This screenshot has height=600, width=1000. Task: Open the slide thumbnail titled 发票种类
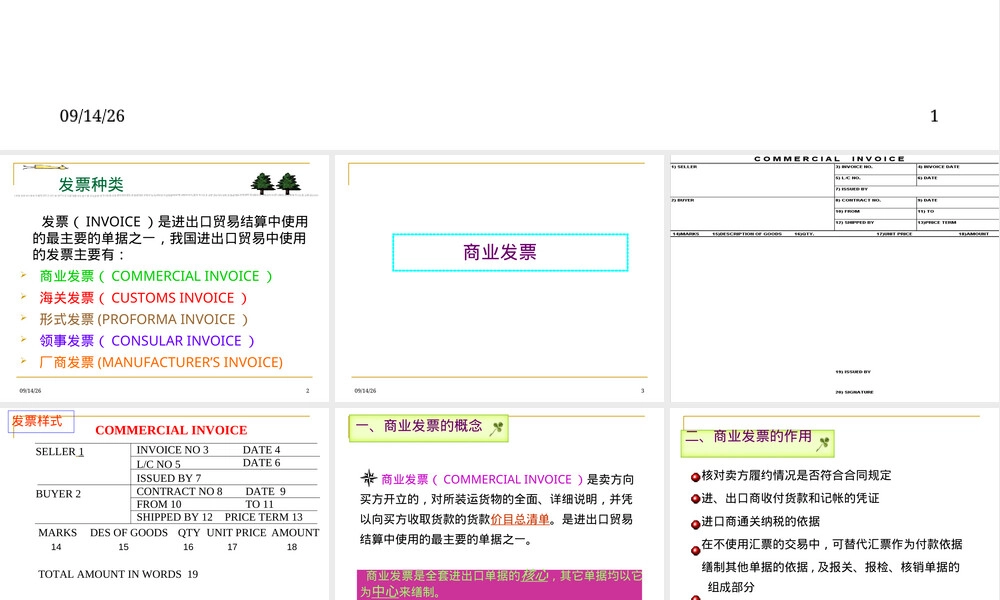tap(165, 278)
